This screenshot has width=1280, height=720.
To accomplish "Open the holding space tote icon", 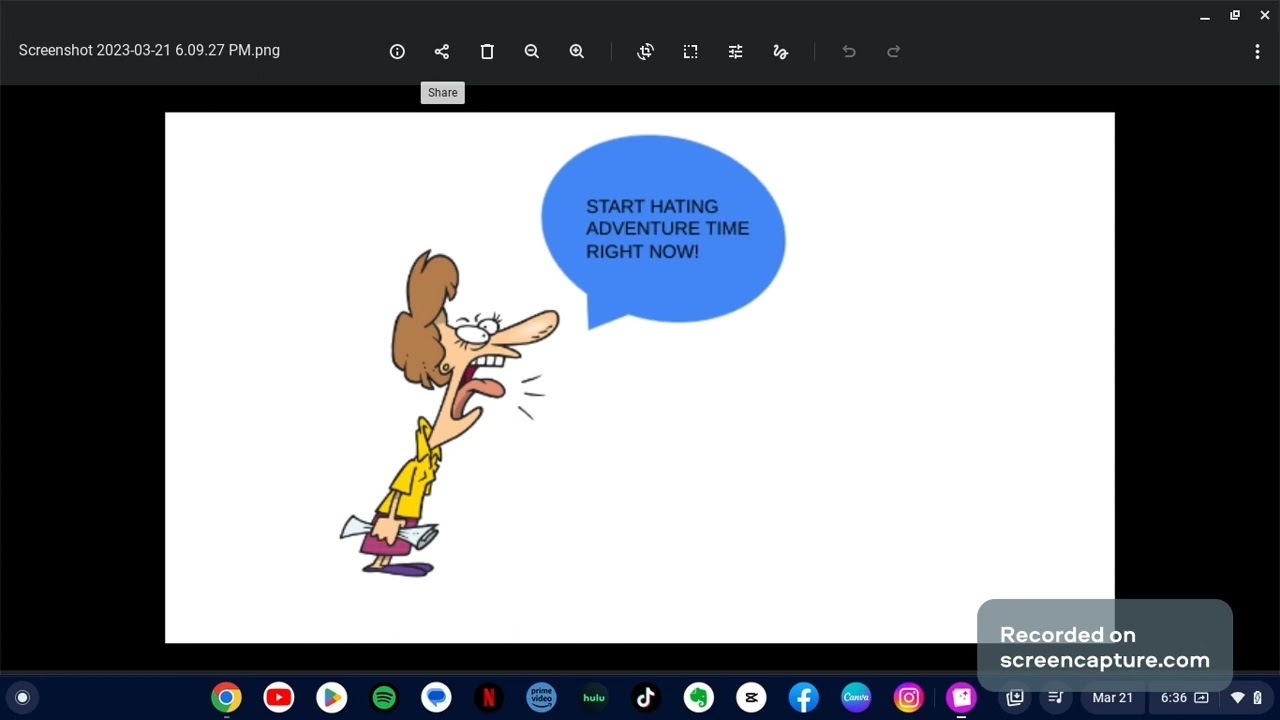I will (x=1015, y=698).
